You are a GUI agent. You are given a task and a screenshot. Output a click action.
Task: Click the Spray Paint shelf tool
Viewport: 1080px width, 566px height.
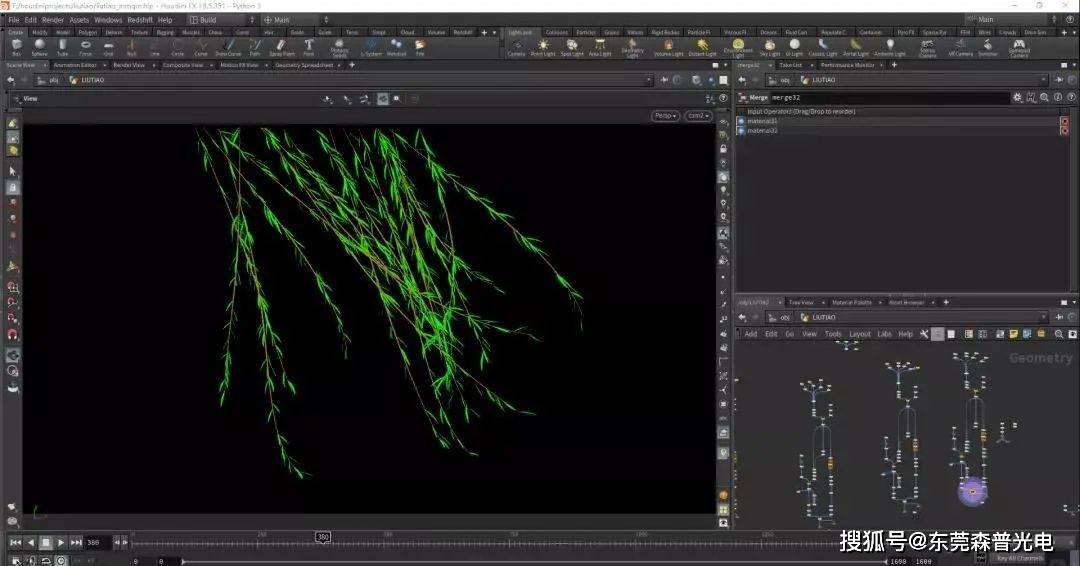coord(282,46)
